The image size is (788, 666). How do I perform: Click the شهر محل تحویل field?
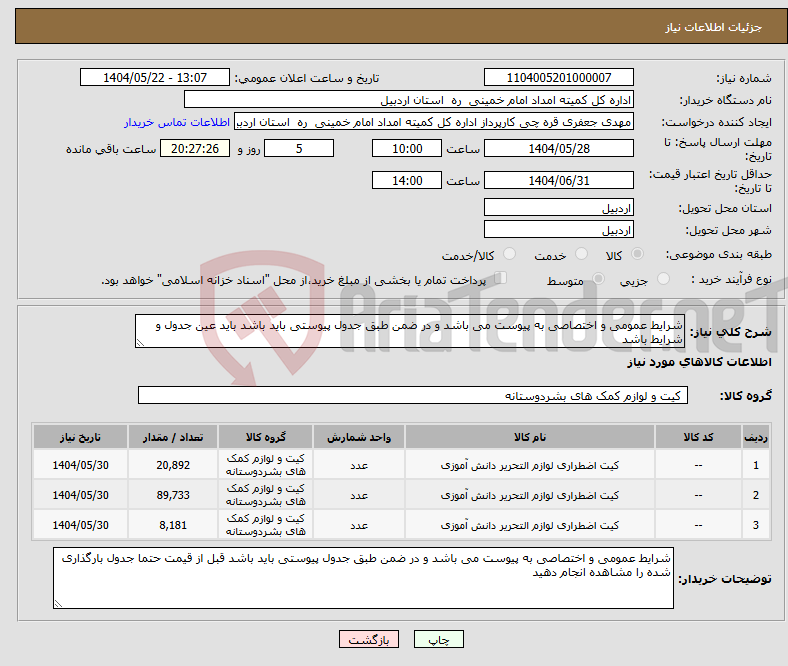pyautogui.click(x=558, y=230)
